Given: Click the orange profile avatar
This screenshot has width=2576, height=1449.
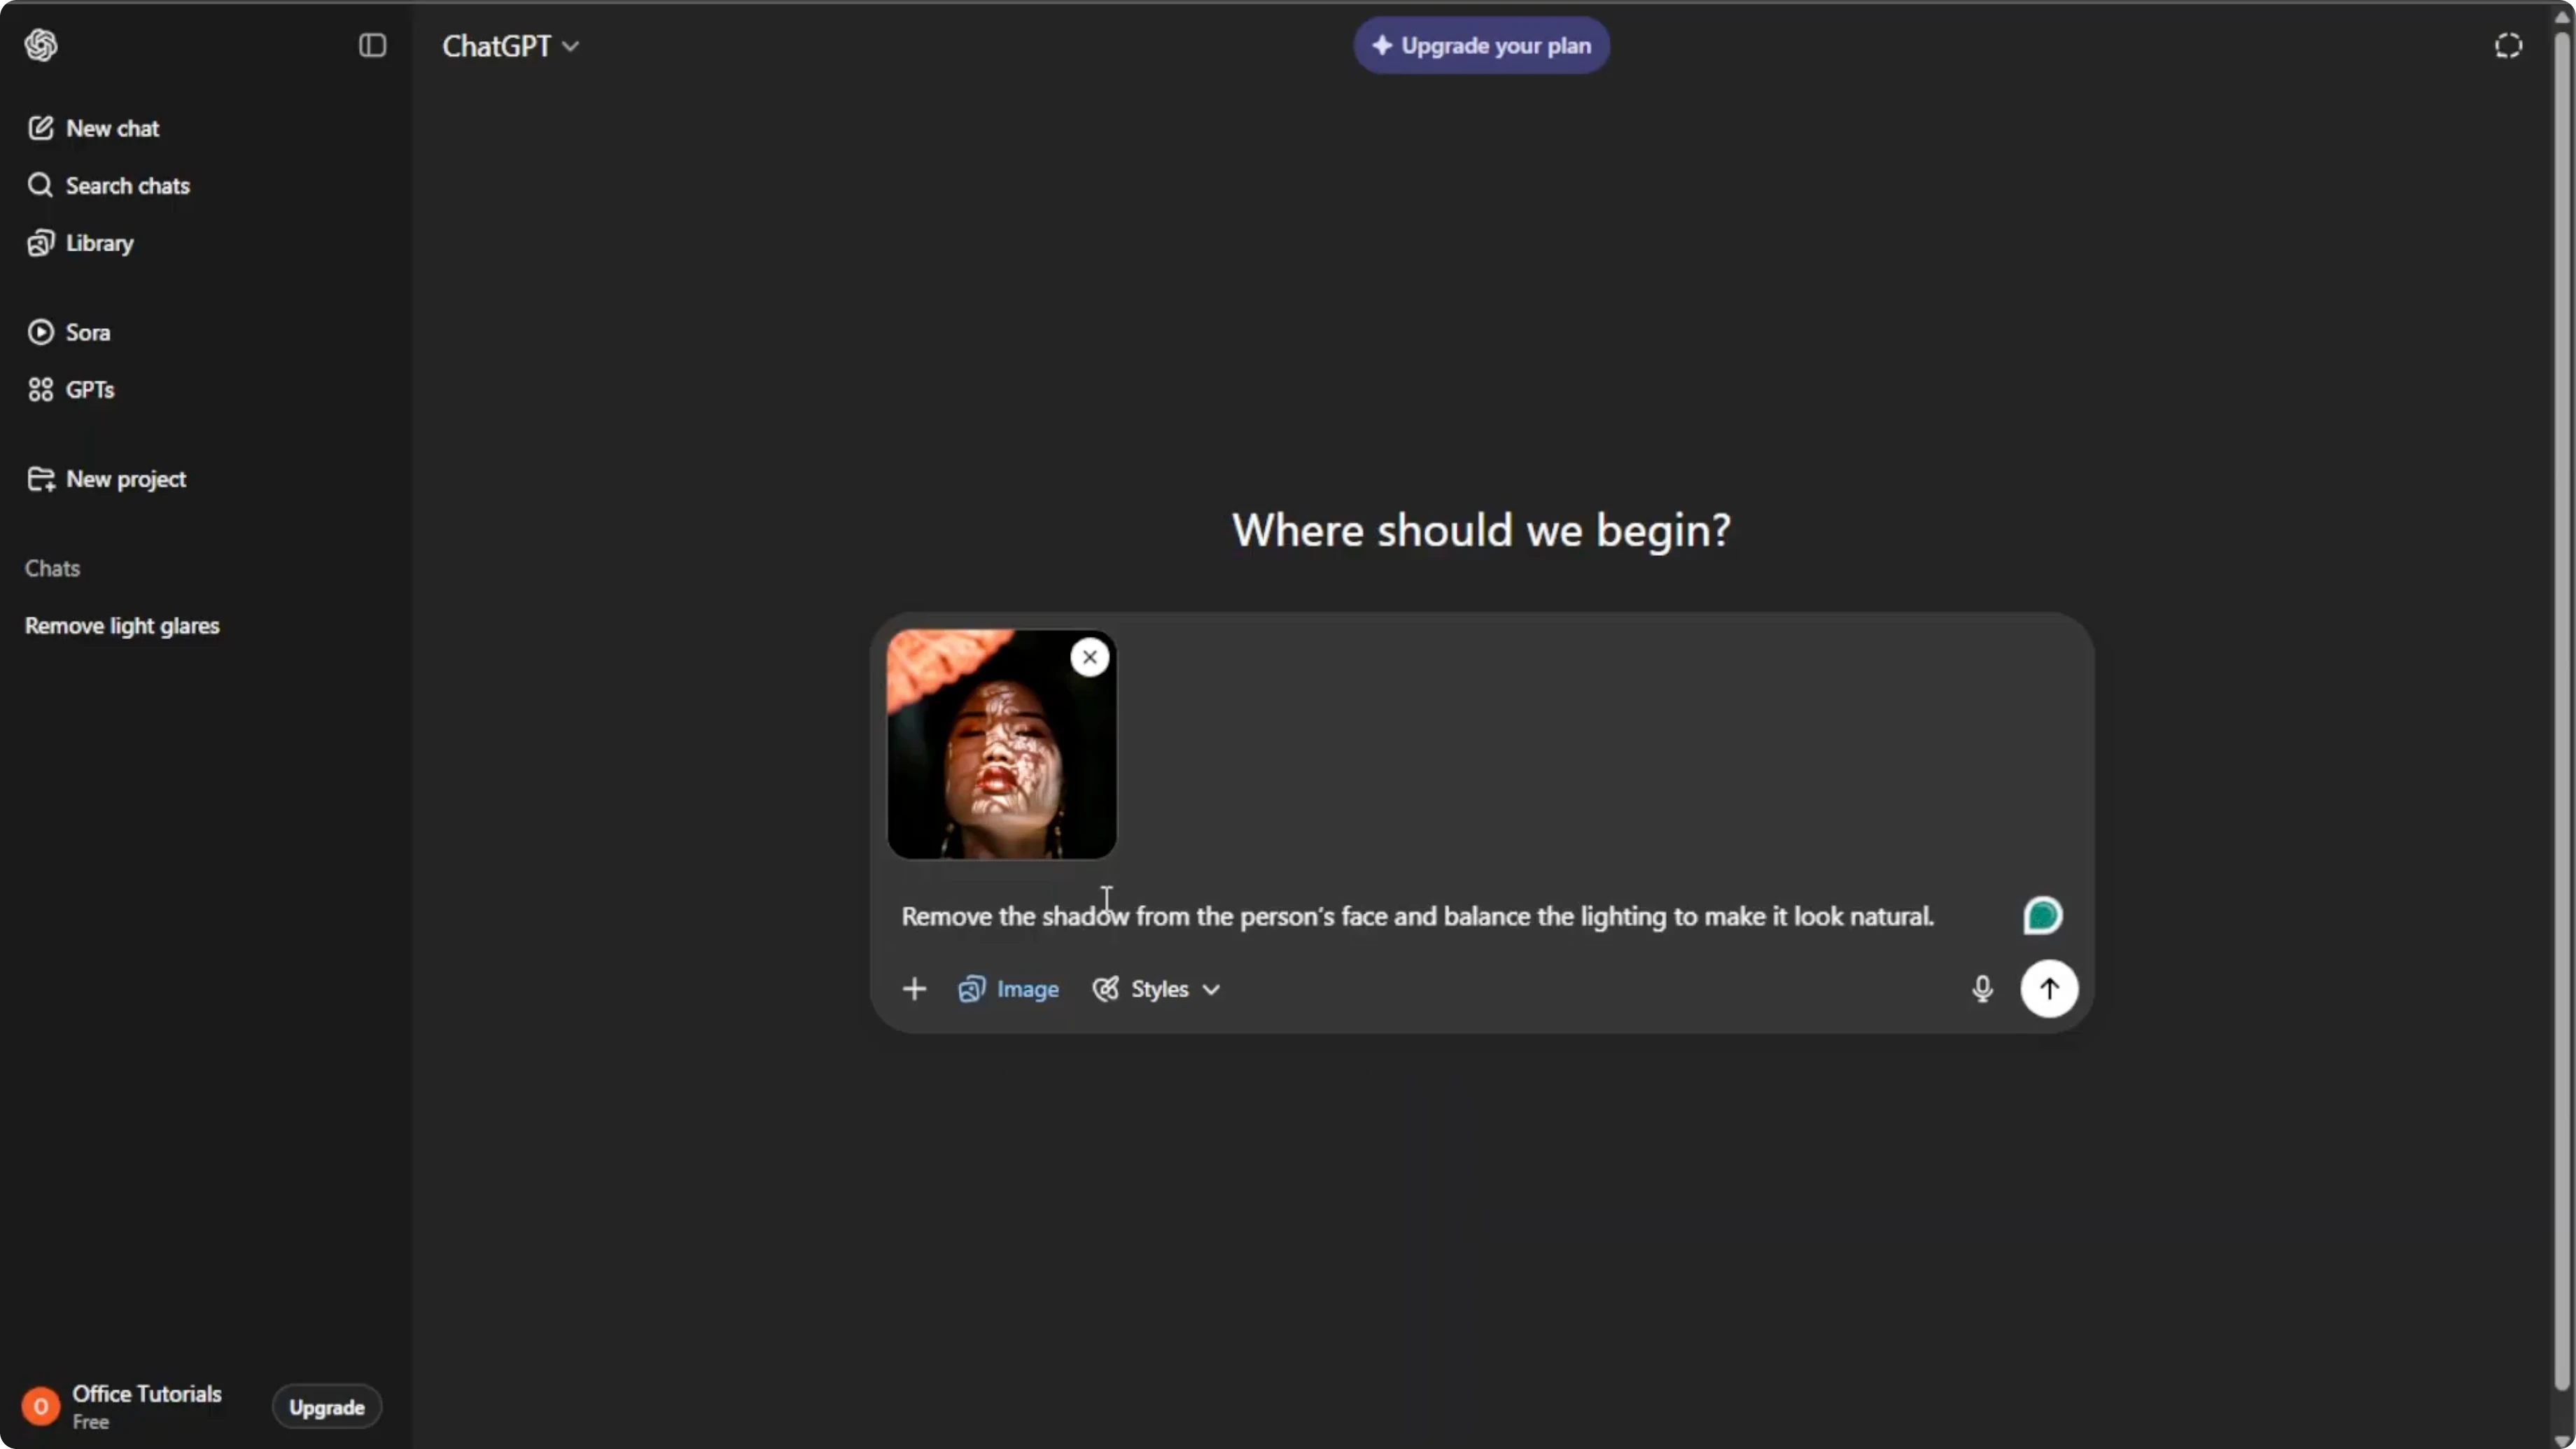Looking at the screenshot, I should coord(41,1407).
